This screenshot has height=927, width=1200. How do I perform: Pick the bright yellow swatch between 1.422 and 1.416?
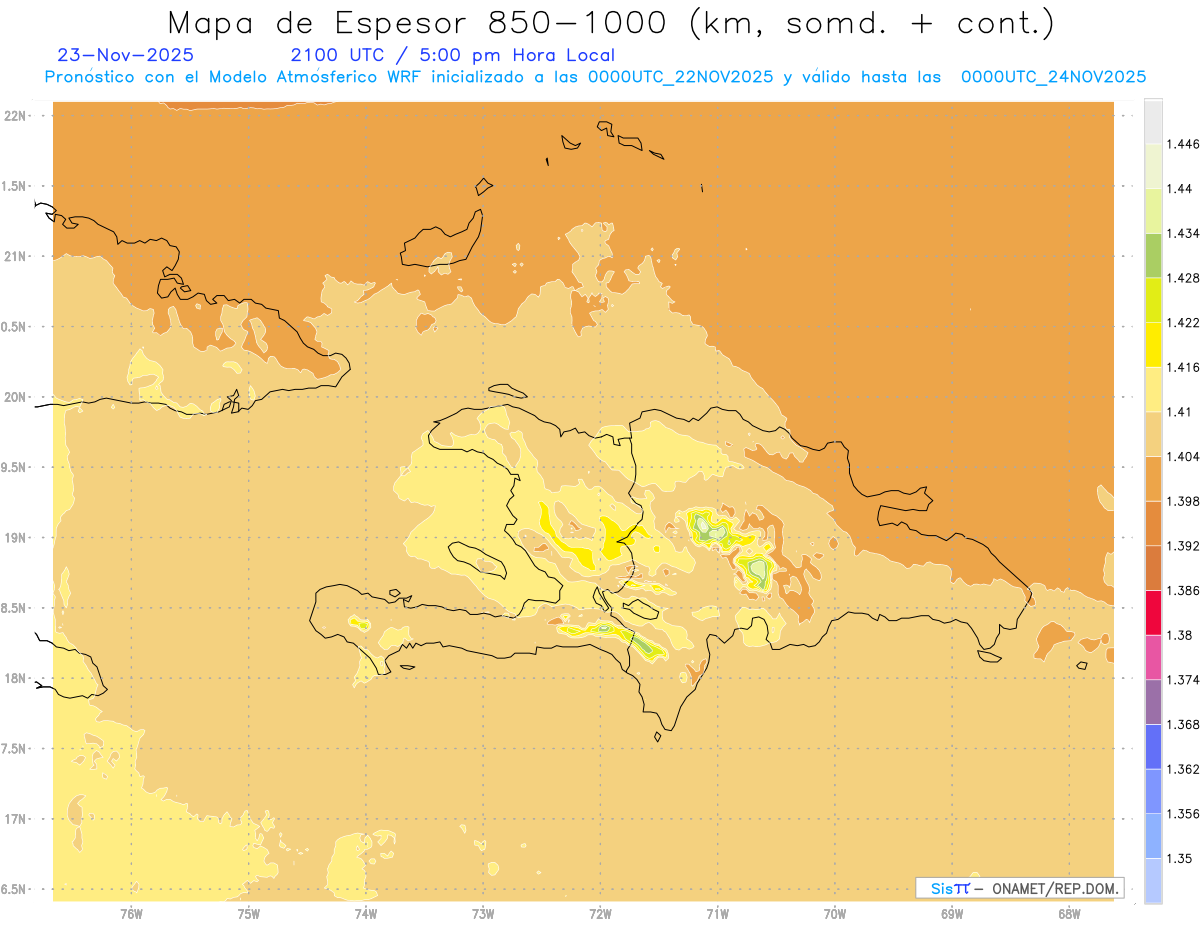click(1153, 345)
